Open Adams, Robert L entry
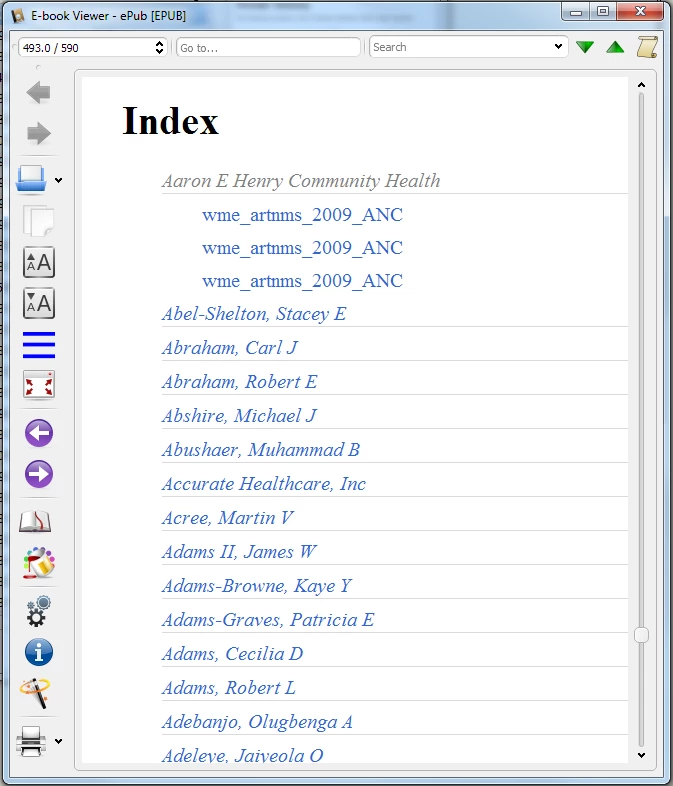 click(x=229, y=688)
